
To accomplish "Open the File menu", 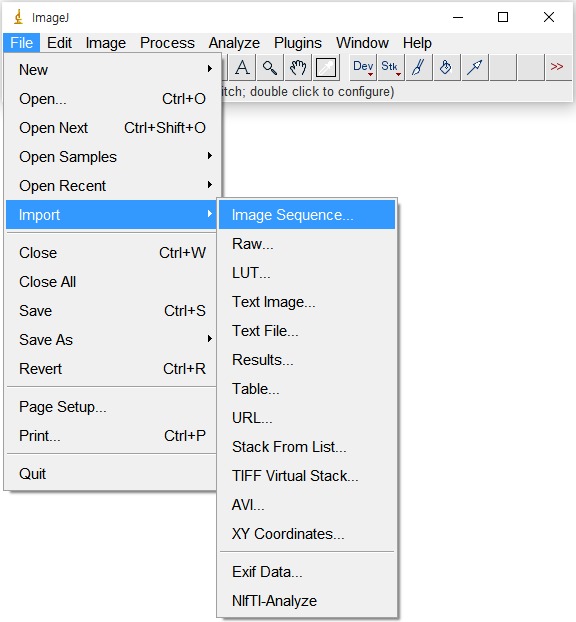I will coord(21,43).
